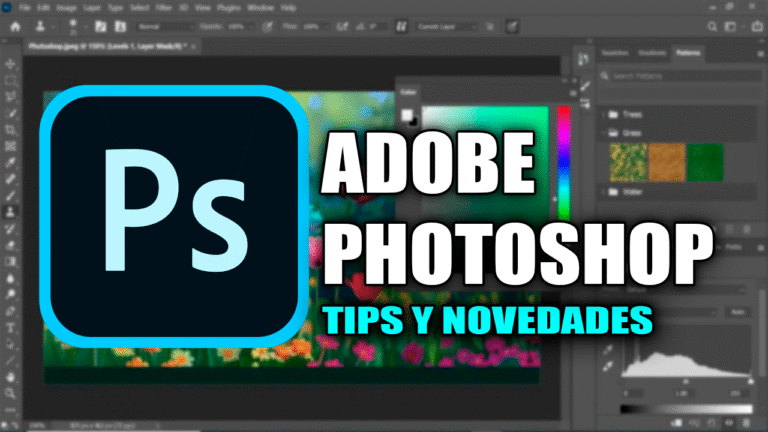
Task: Switch to the Gradients tab
Action: [x=652, y=52]
